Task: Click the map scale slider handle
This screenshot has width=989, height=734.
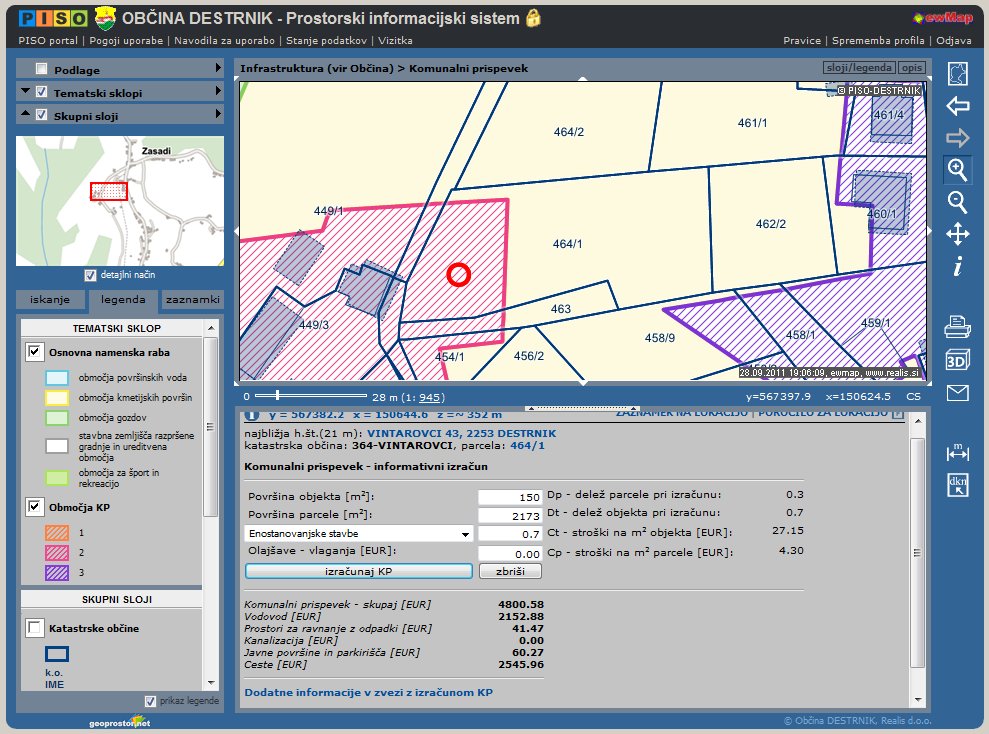Action: point(277,396)
